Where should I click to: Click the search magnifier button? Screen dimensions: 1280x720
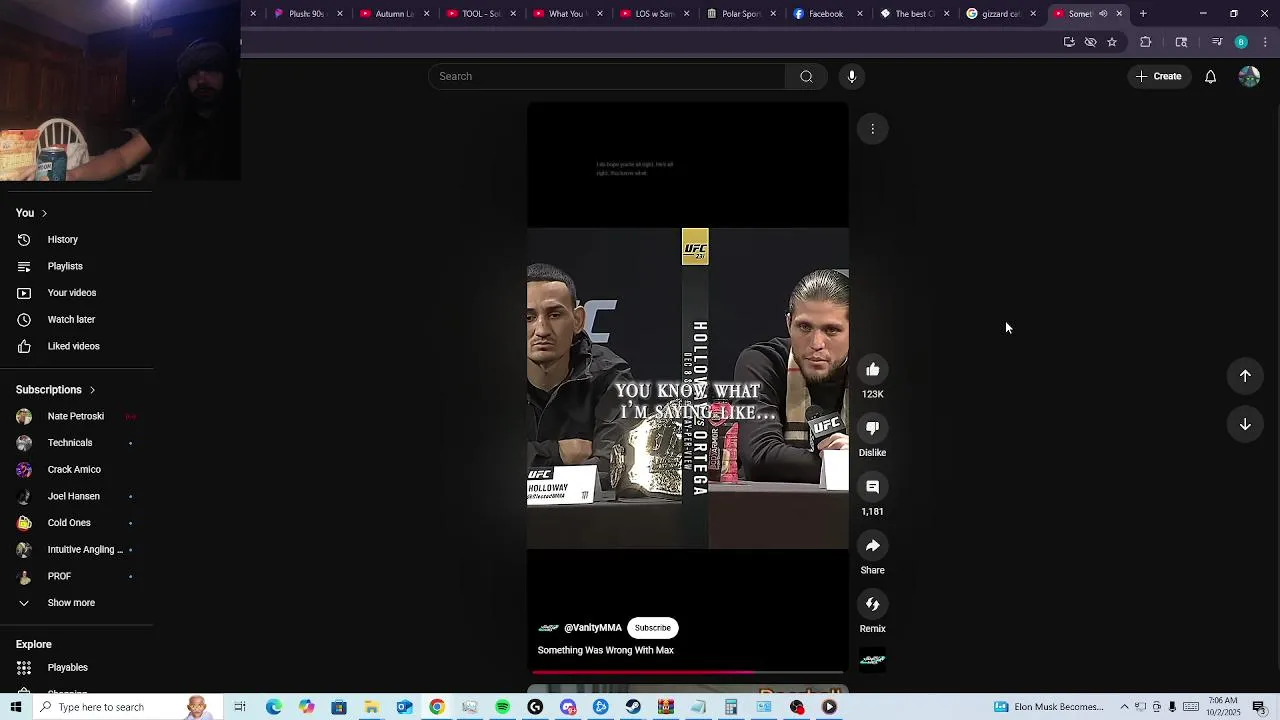point(806,76)
